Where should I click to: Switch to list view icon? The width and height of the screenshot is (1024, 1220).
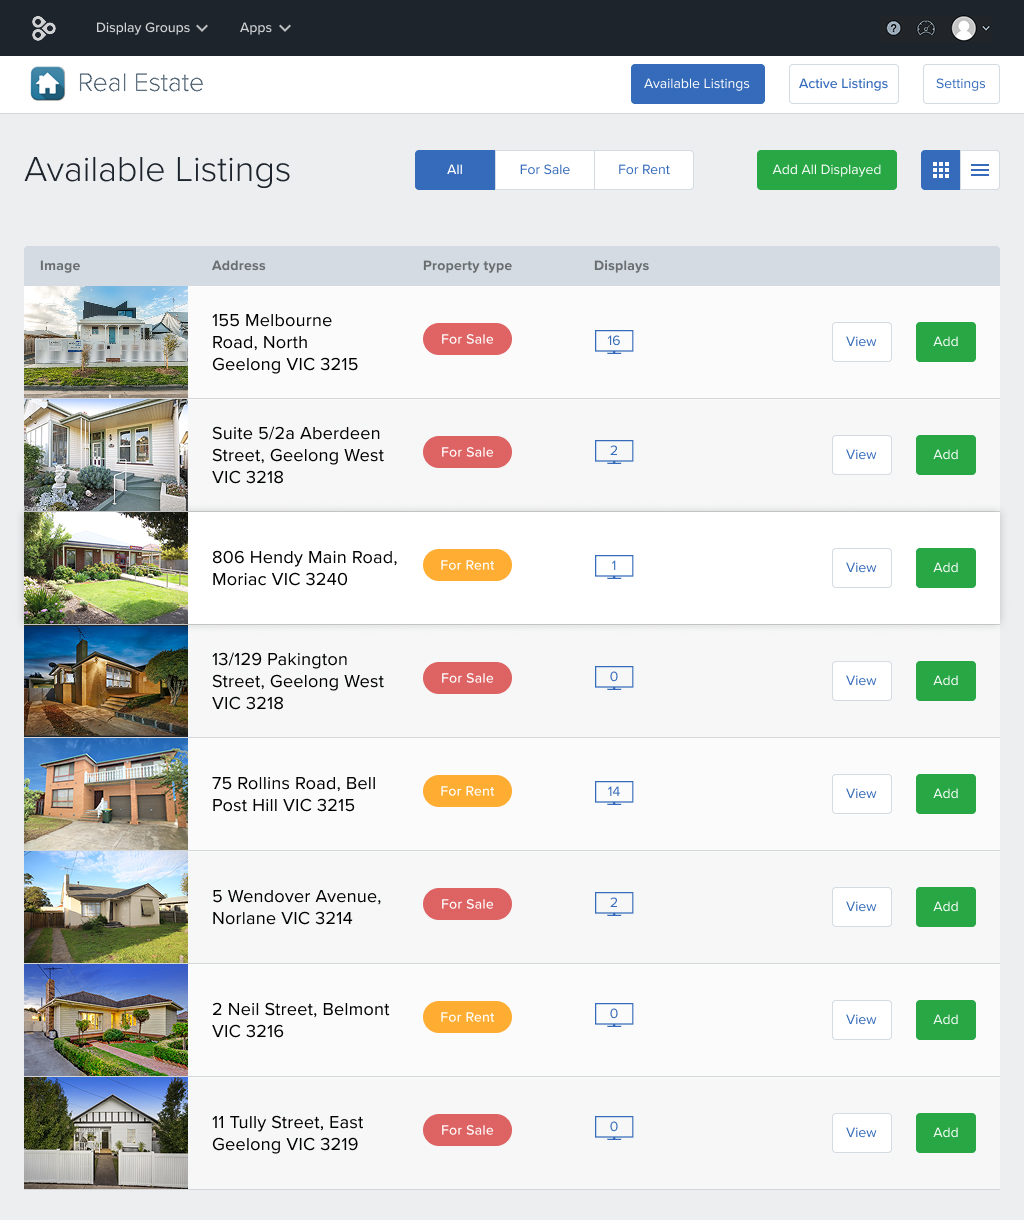click(x=979, y=170)
